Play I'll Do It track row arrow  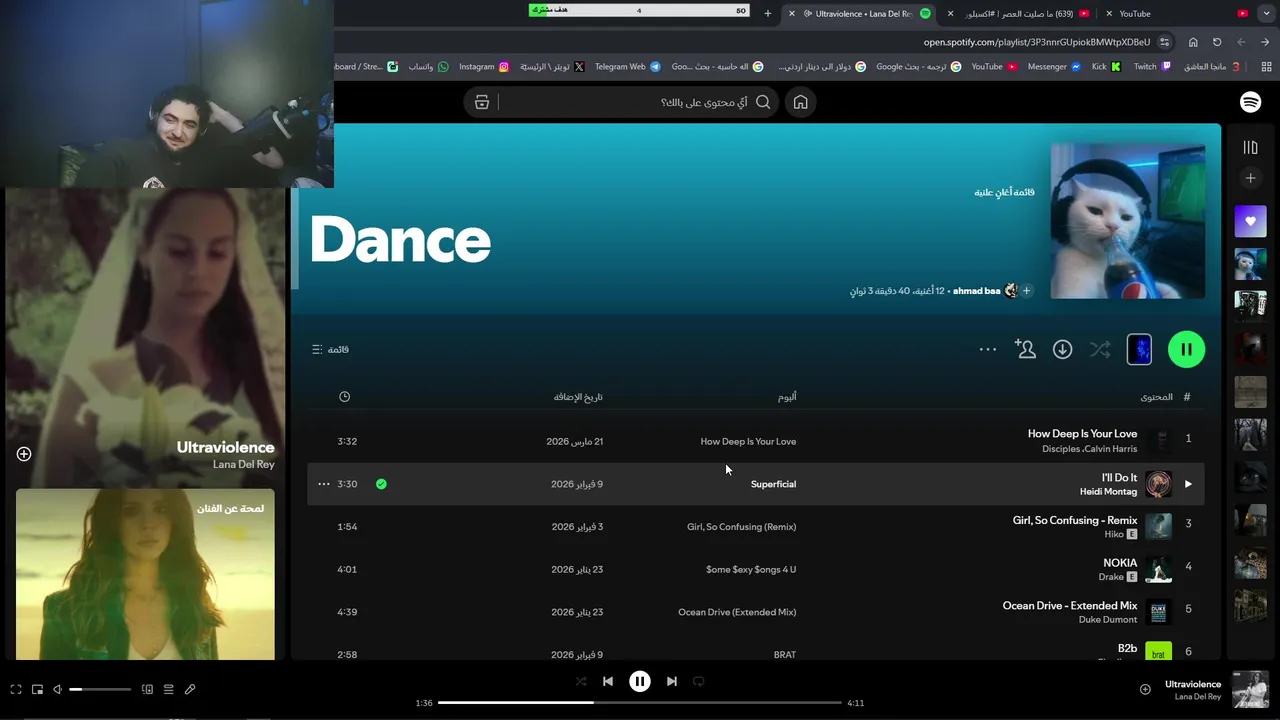pos(1188,484)
